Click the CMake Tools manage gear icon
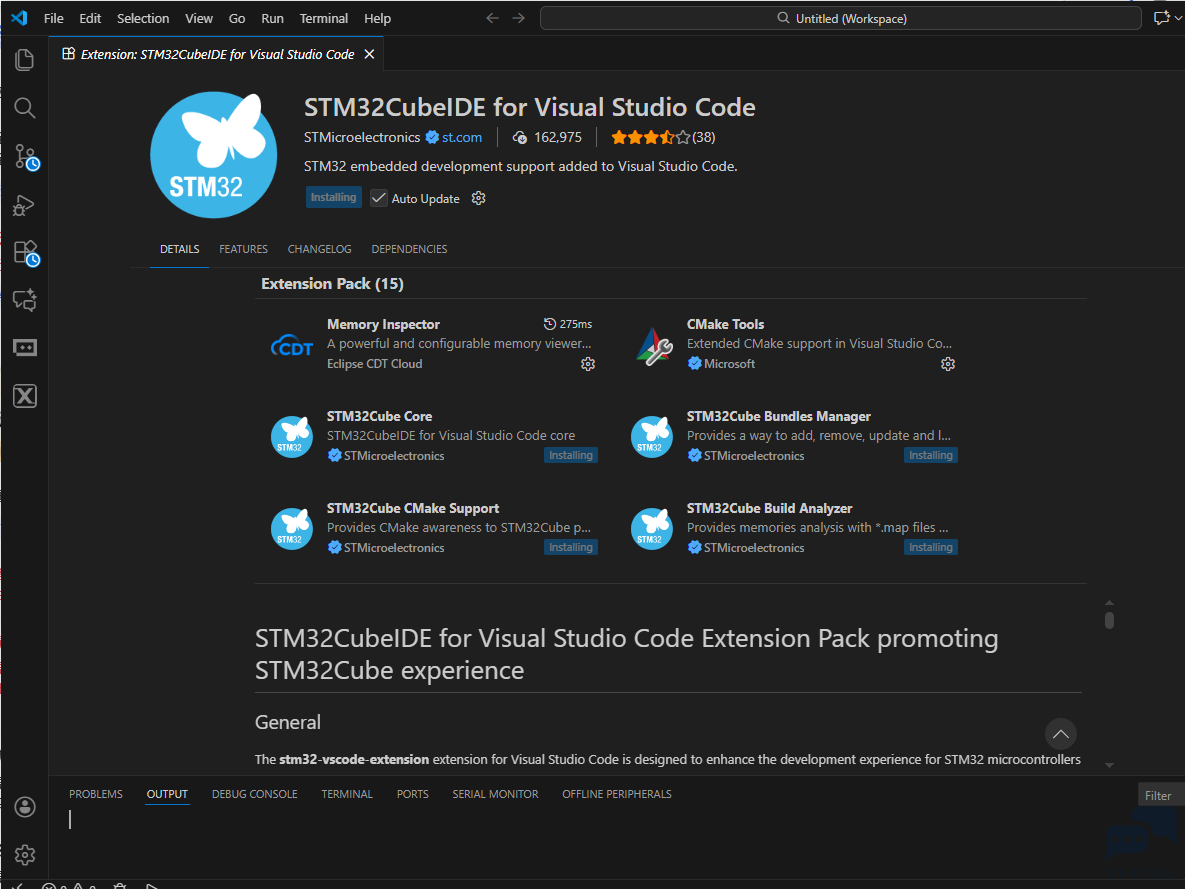This screenshot has width=1185, height=889. (x=948, y=364)
